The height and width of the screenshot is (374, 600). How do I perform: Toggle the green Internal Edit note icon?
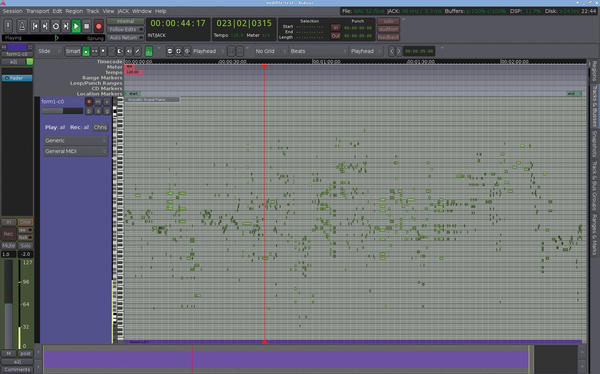(x=149, y=51)
